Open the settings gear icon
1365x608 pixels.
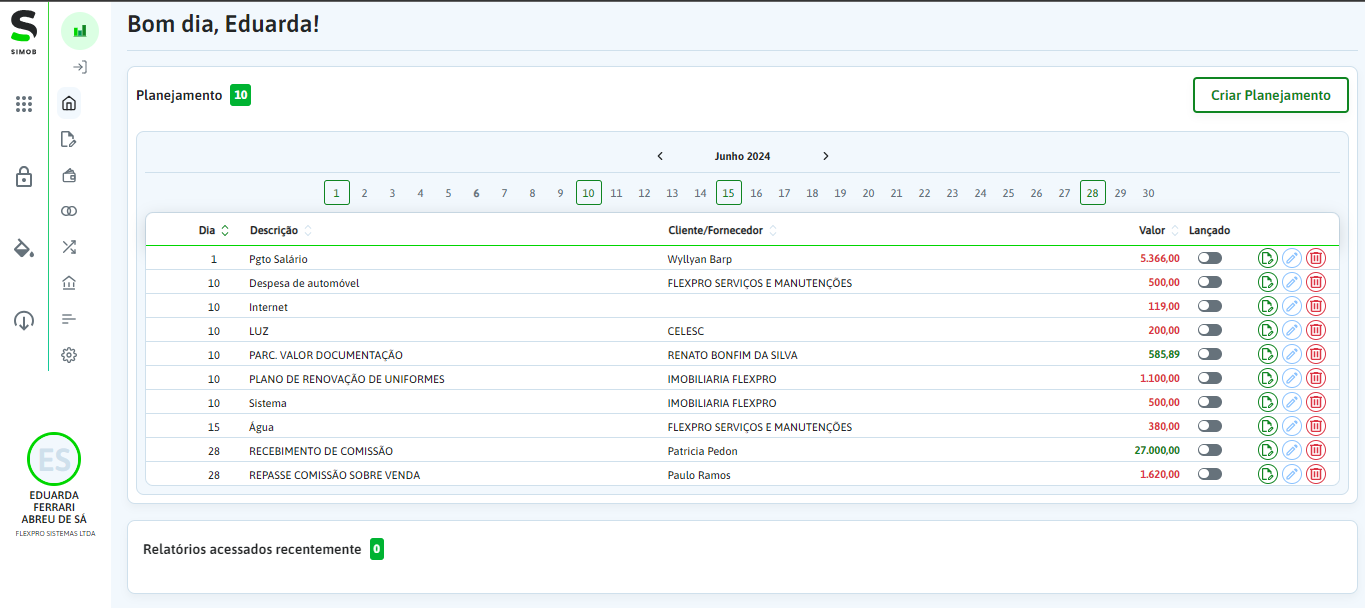click(x=69, y=355)
